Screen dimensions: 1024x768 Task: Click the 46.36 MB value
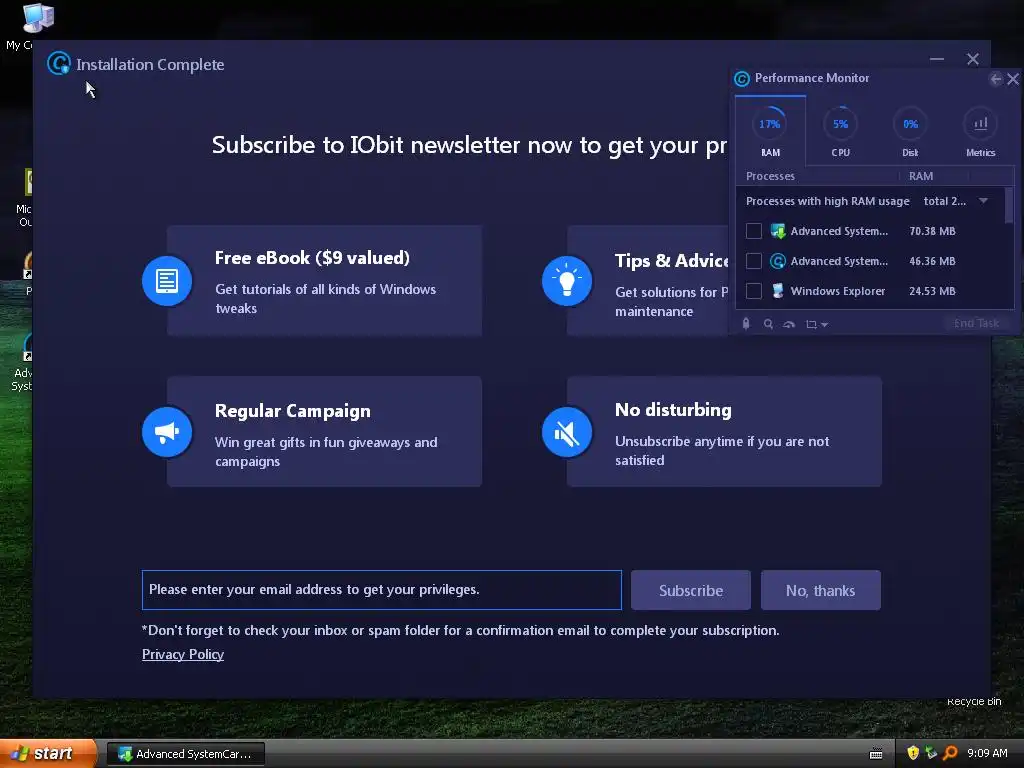tap(932, 261)
